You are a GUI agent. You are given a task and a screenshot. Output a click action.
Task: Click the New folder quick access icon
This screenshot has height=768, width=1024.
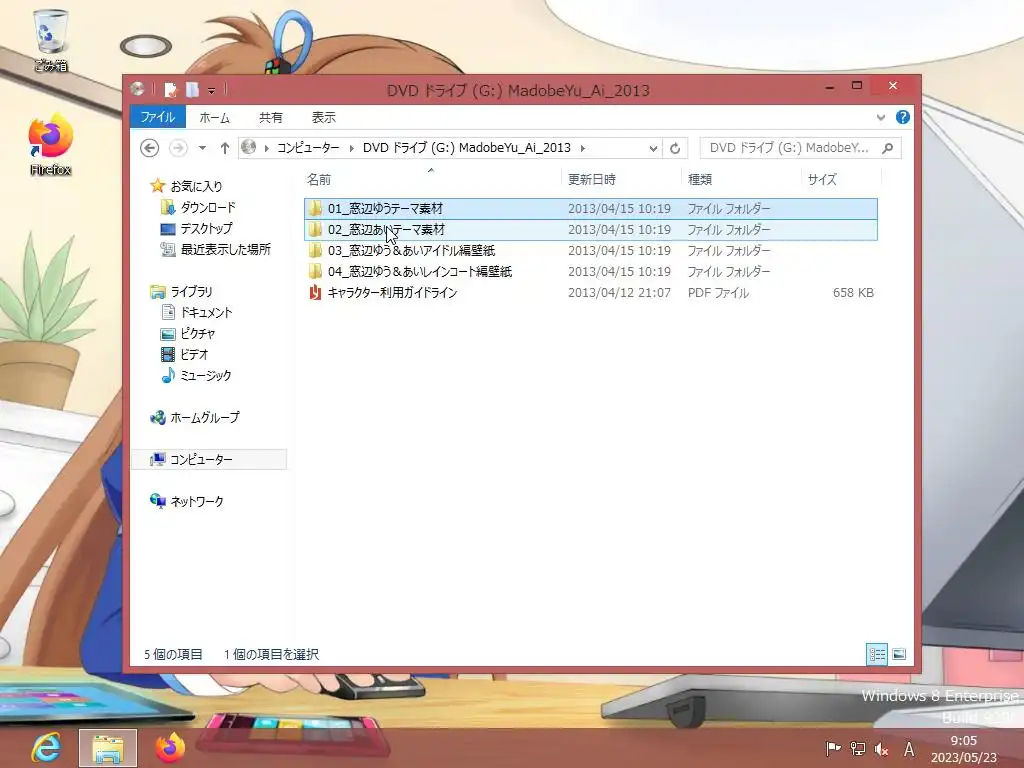192,89
